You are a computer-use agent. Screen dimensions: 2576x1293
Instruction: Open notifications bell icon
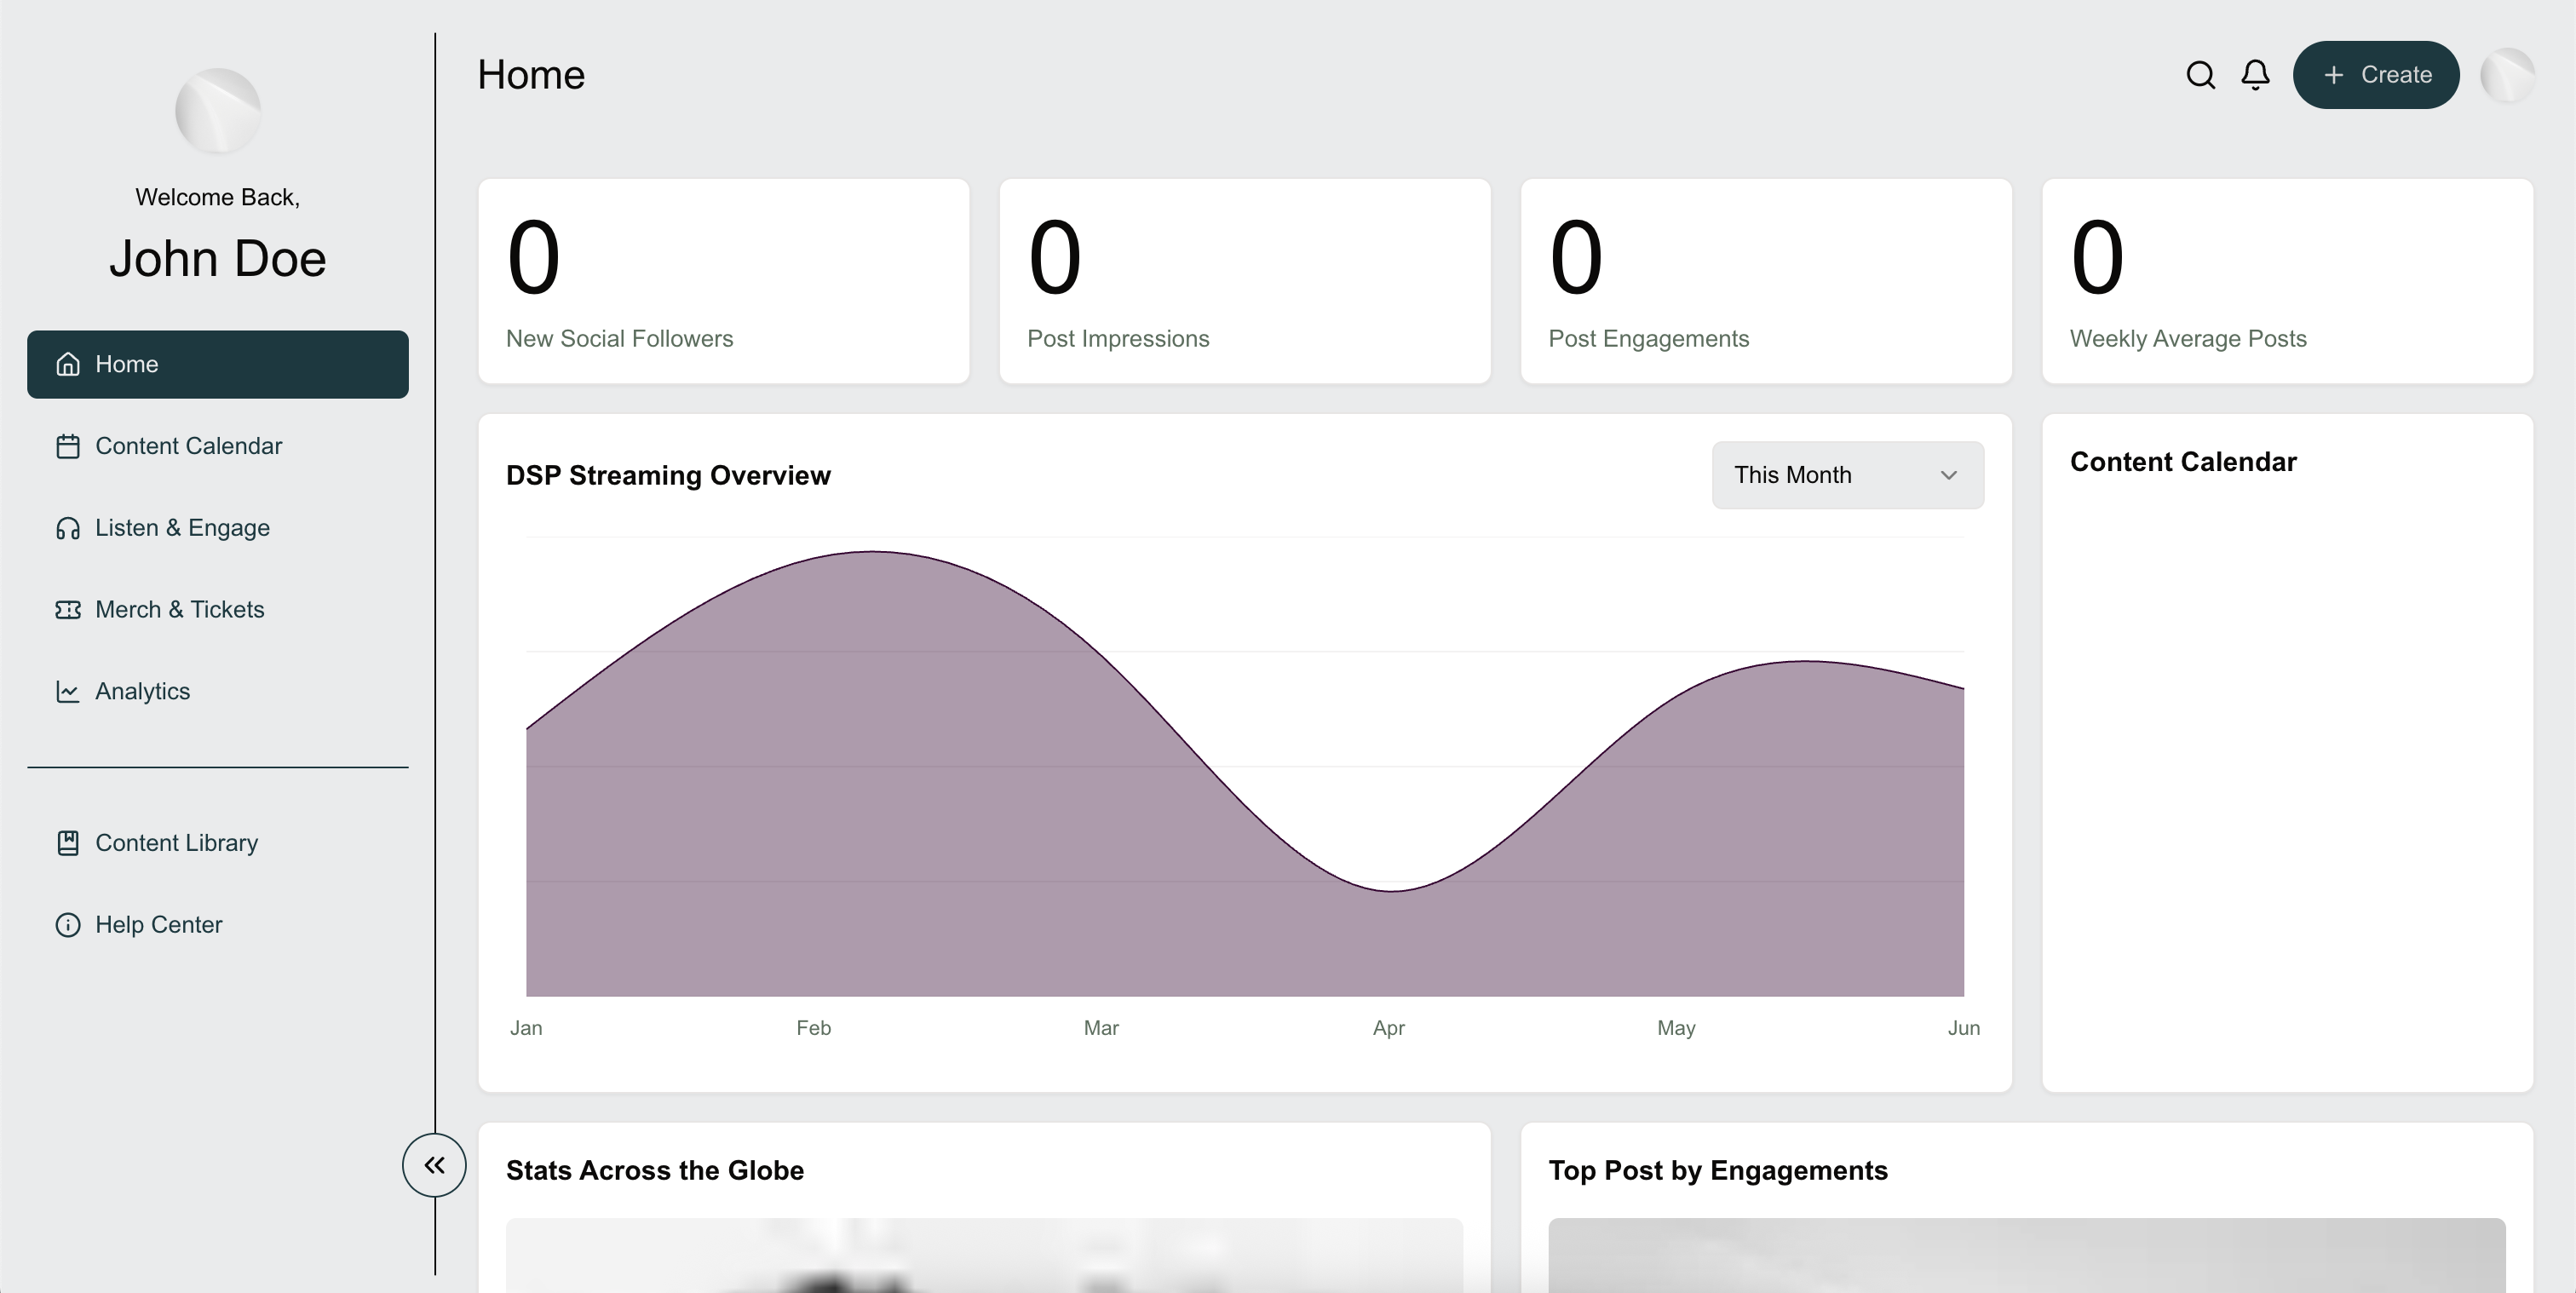coord(2255,75)
